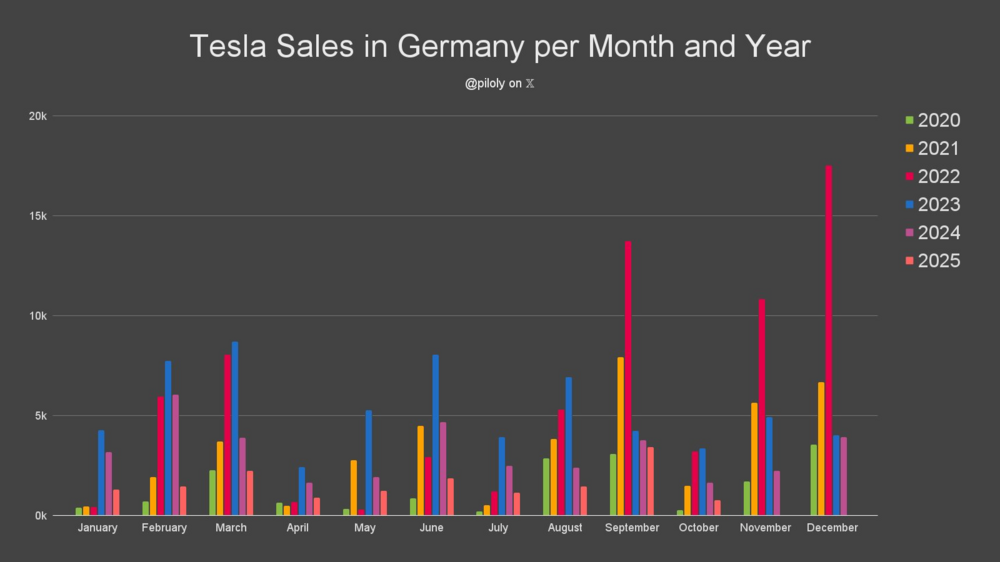This screenshot has height=562, width=1000.
Task: Select the 2023 legend label
Action: 938,205
